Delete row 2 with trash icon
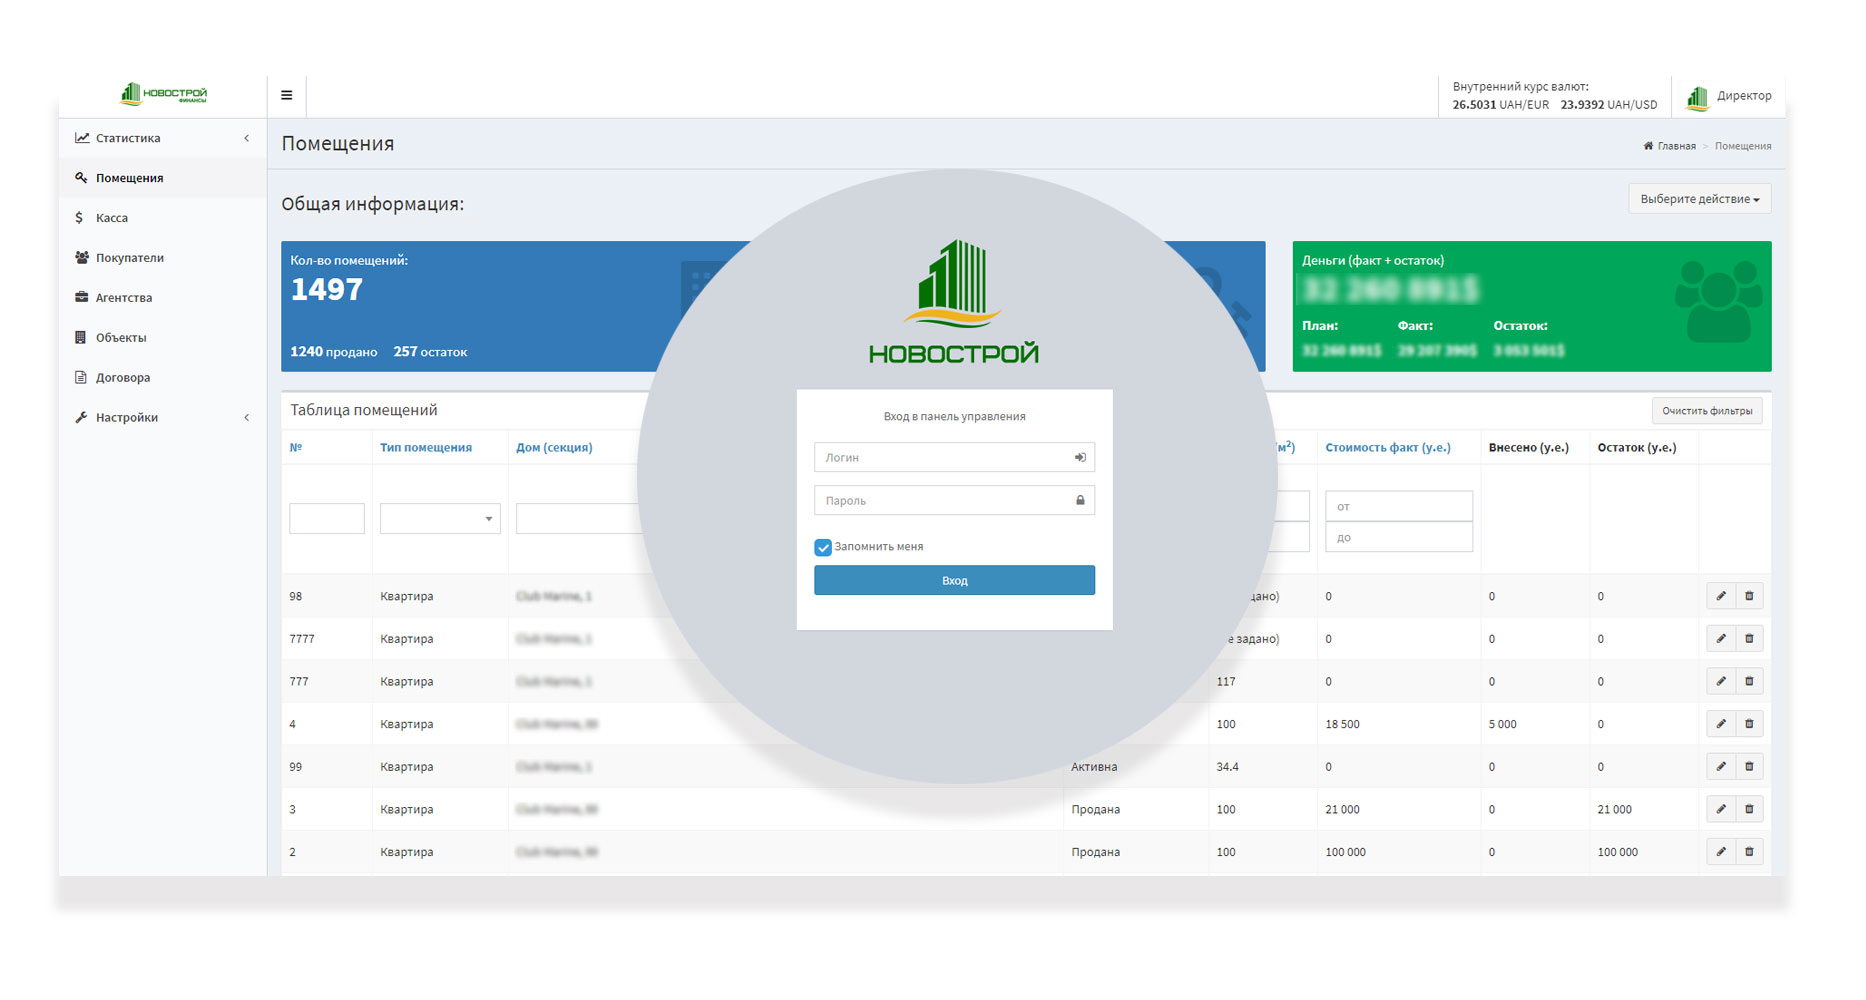Image resolution: width=1866 pixels, height=1000 pixels. [1749, 852]
